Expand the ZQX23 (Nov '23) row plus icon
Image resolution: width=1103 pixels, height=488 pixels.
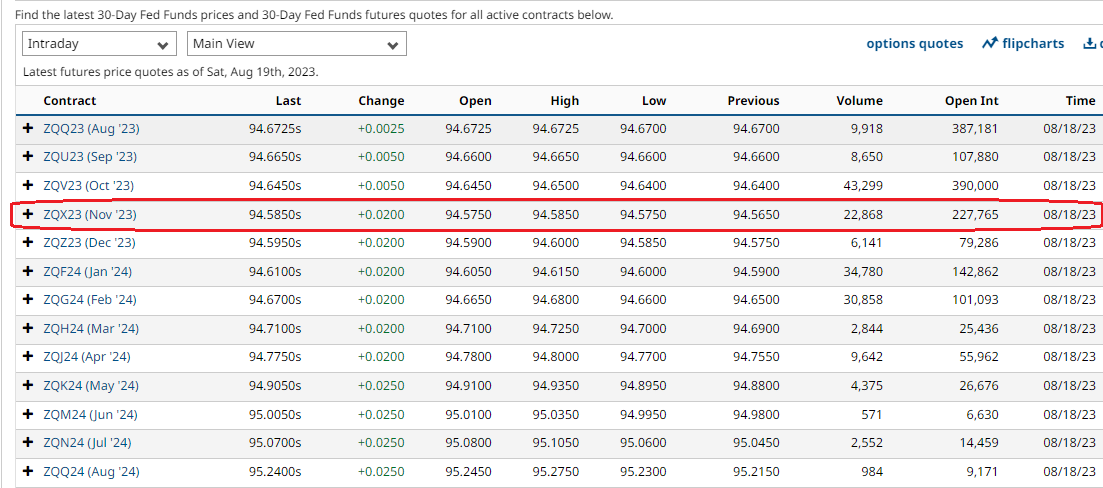coord(28,215)
